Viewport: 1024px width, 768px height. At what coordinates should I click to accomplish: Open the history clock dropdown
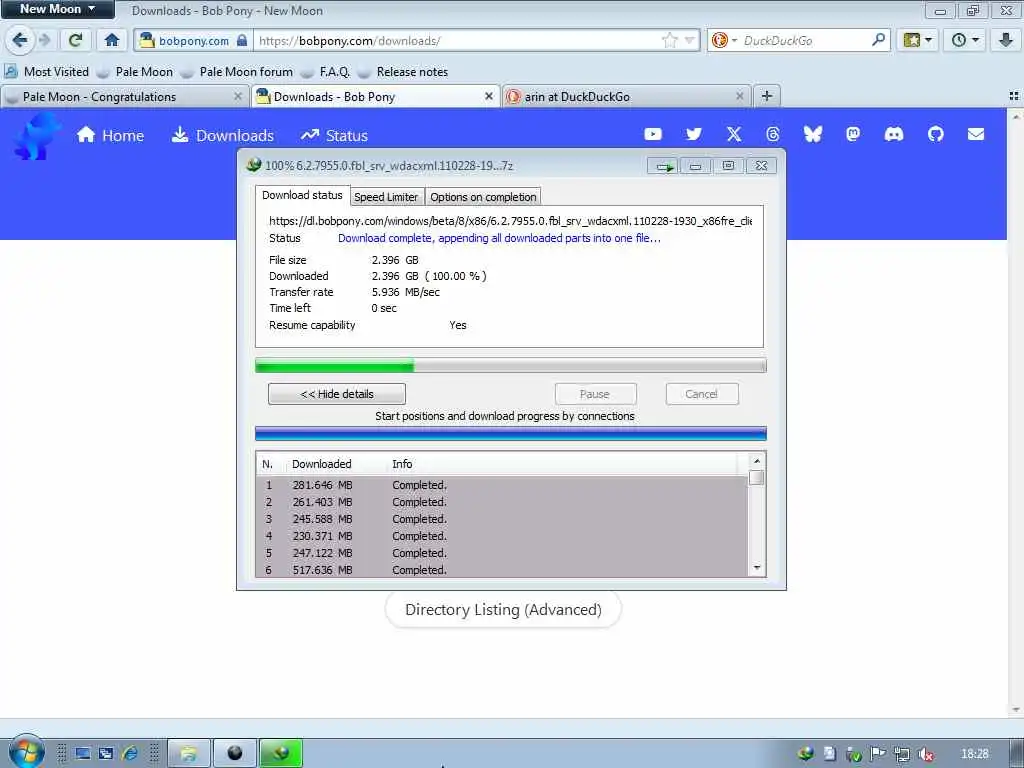[x=965, y=40]
